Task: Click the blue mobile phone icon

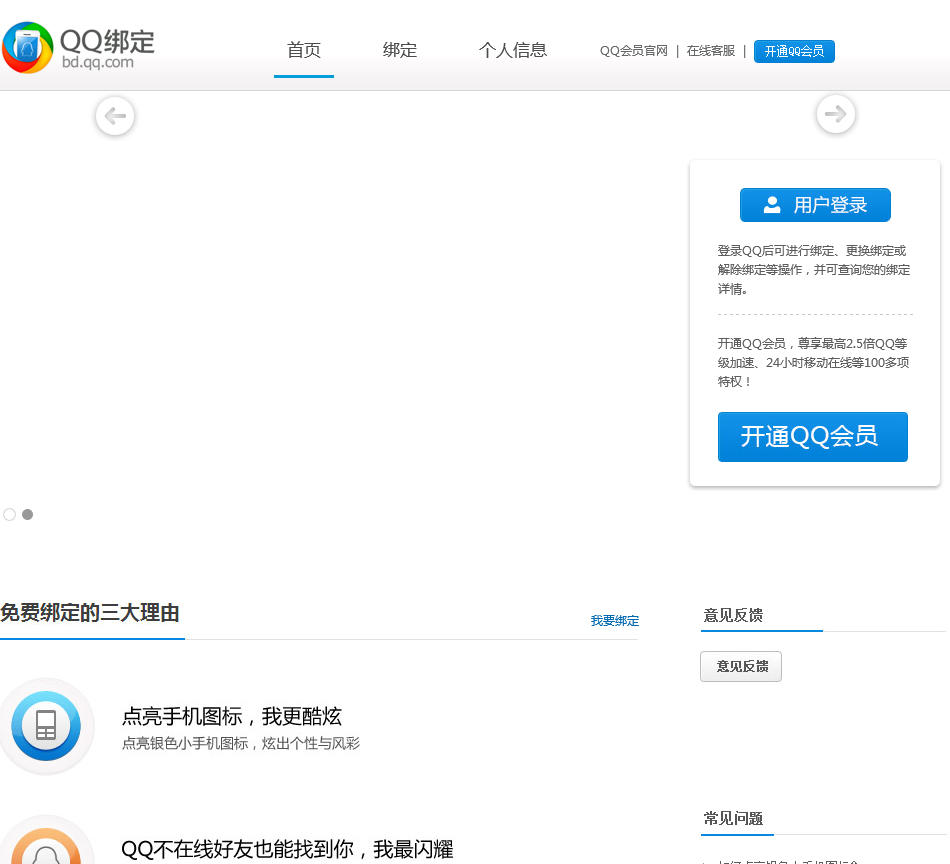Action: click(x=46, y=725)
